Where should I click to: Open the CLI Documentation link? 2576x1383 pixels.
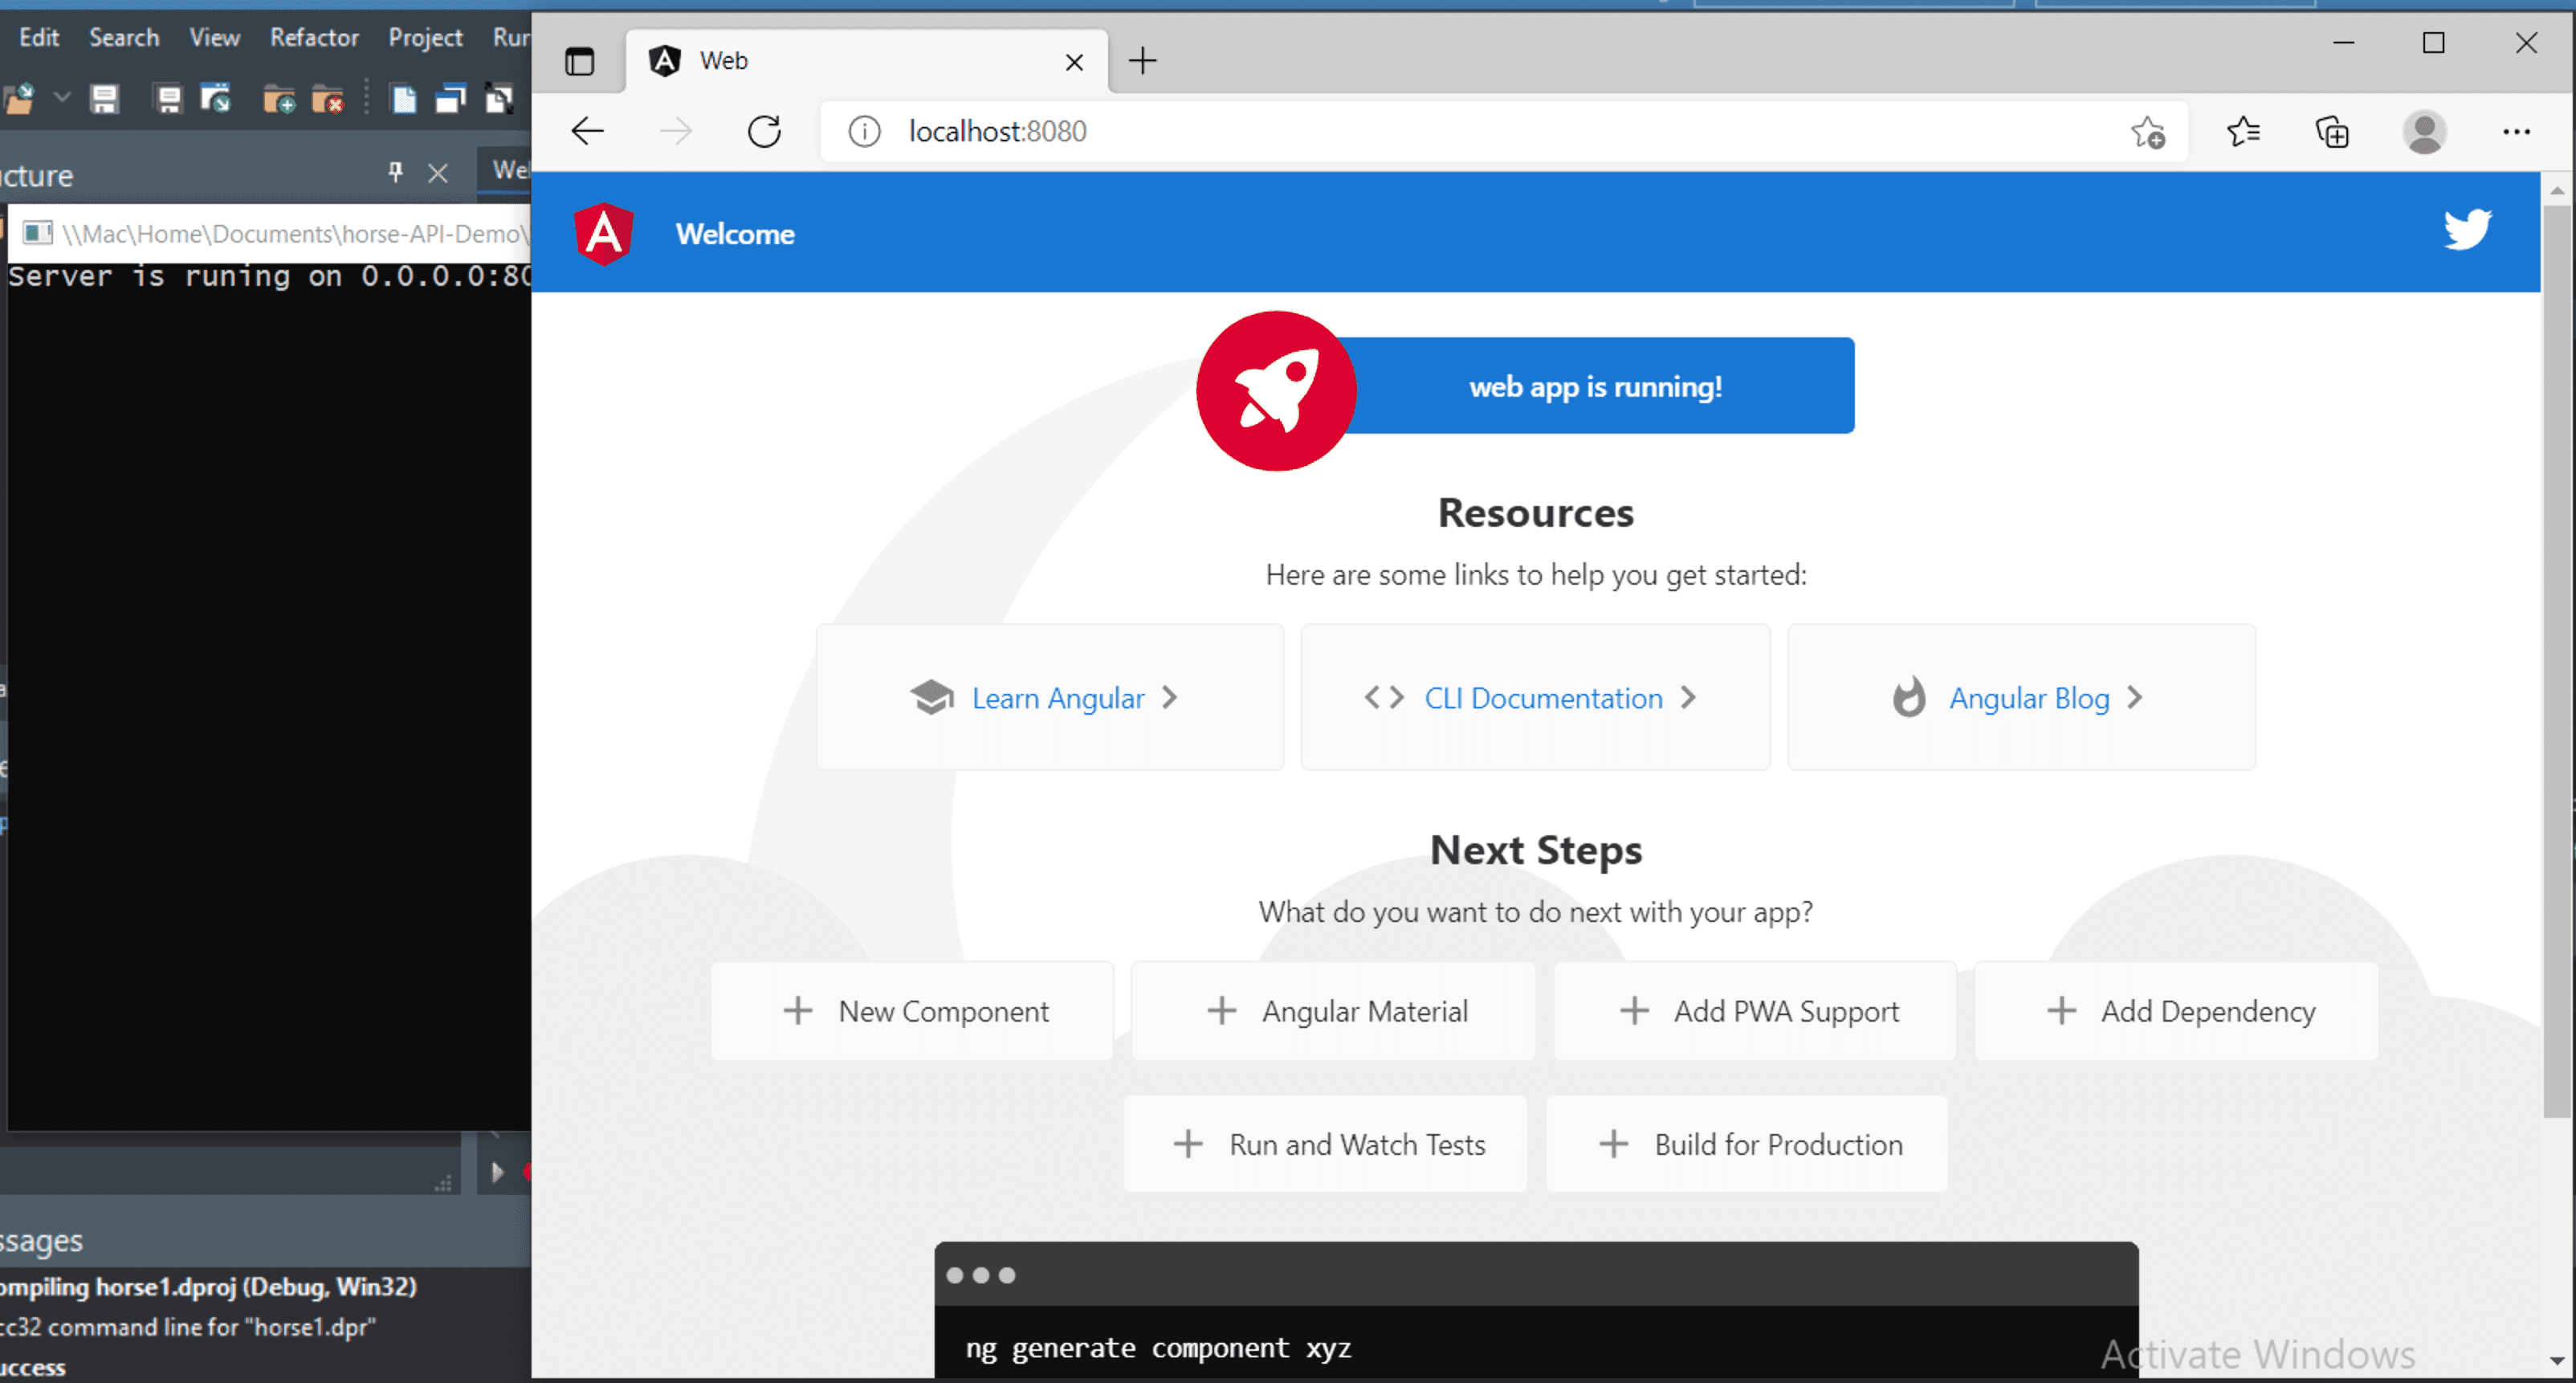click(1535, 697)
